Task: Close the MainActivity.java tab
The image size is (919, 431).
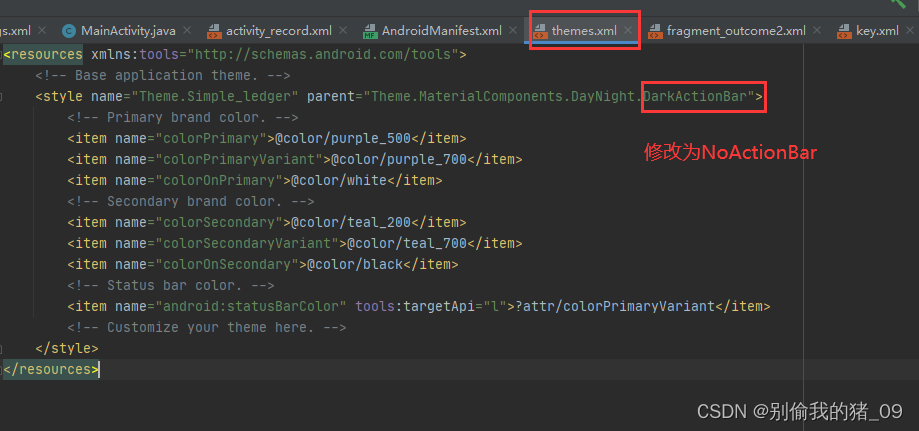Action: coord(186,30)
